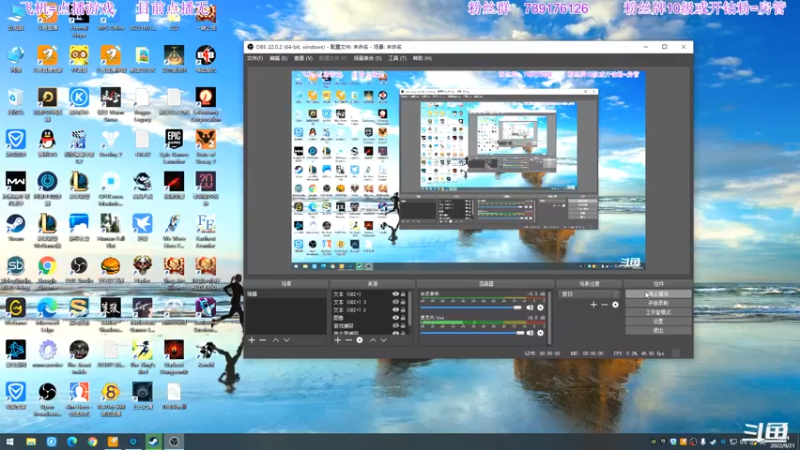Open Chrome from the taskbar
Screen dimensions: 800x450
coord(92,441)
